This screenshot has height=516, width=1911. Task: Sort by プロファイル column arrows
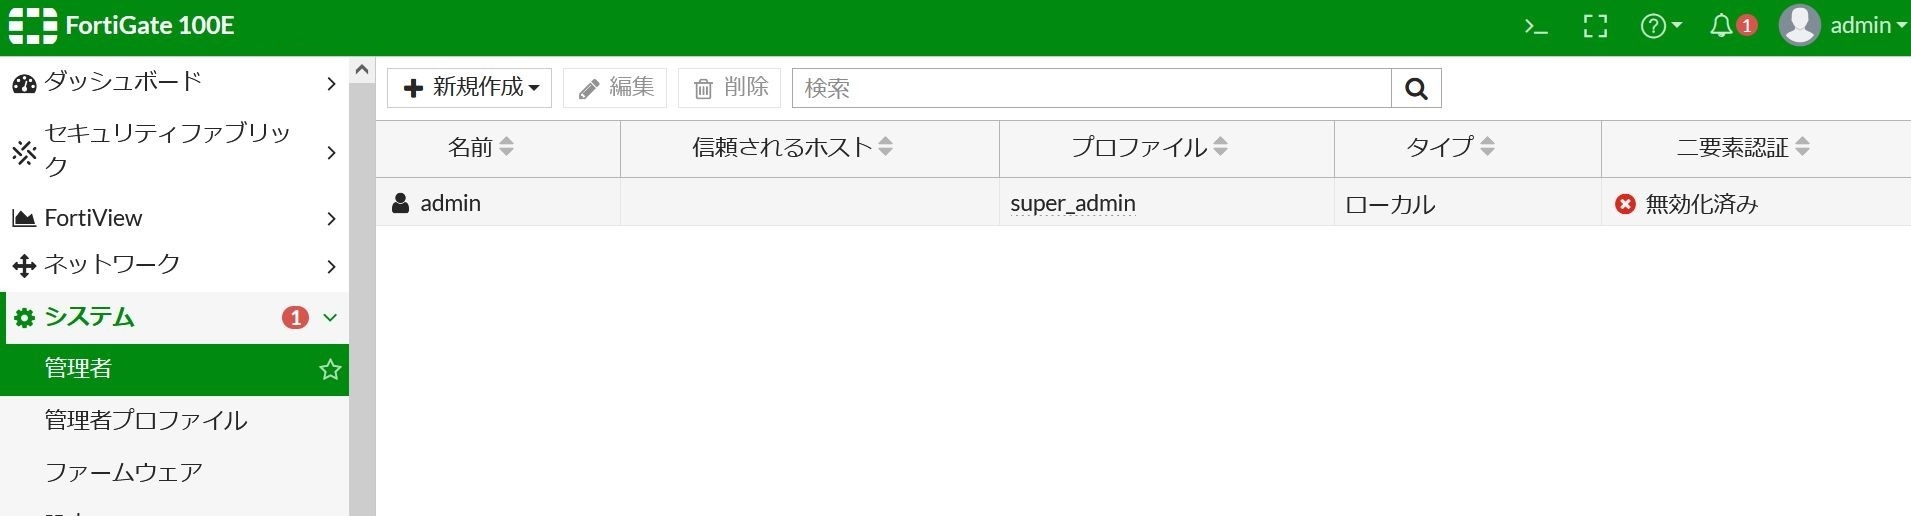(1220, 147)
